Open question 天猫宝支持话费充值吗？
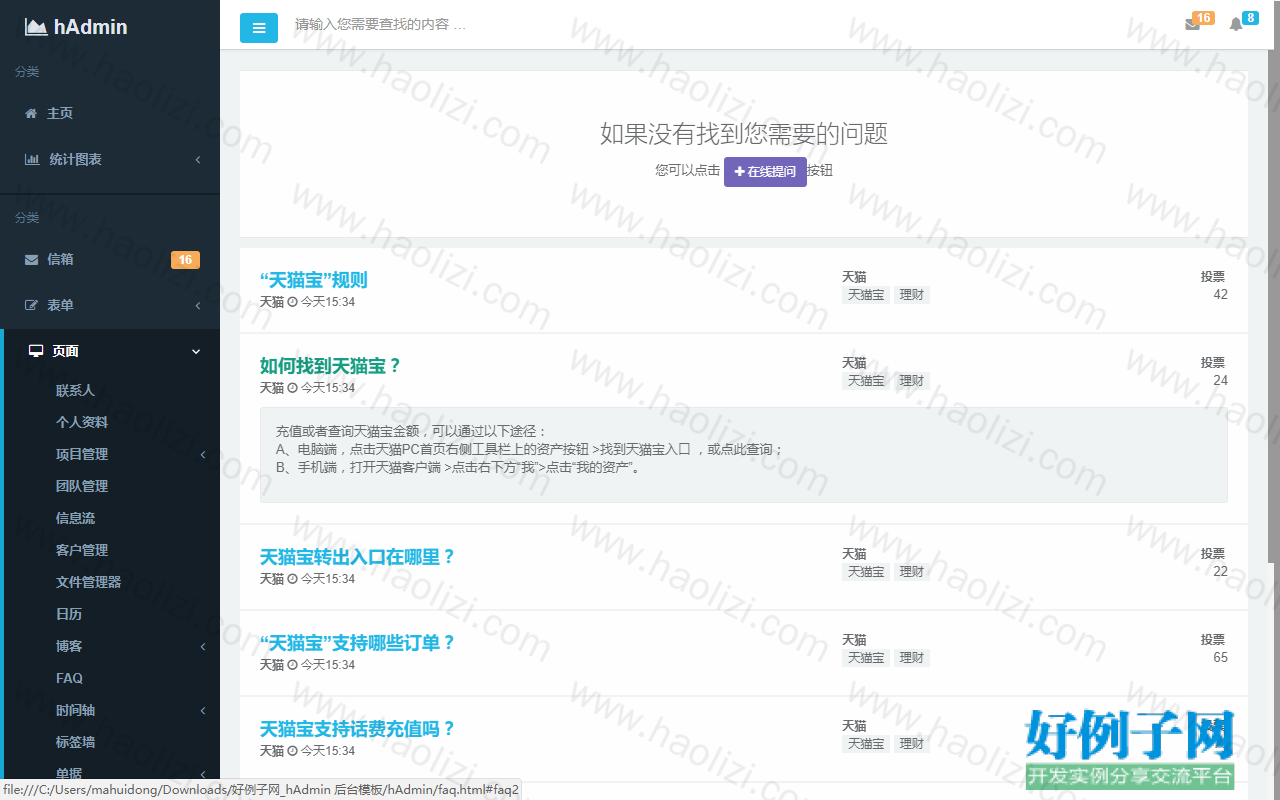 point(358,729)
